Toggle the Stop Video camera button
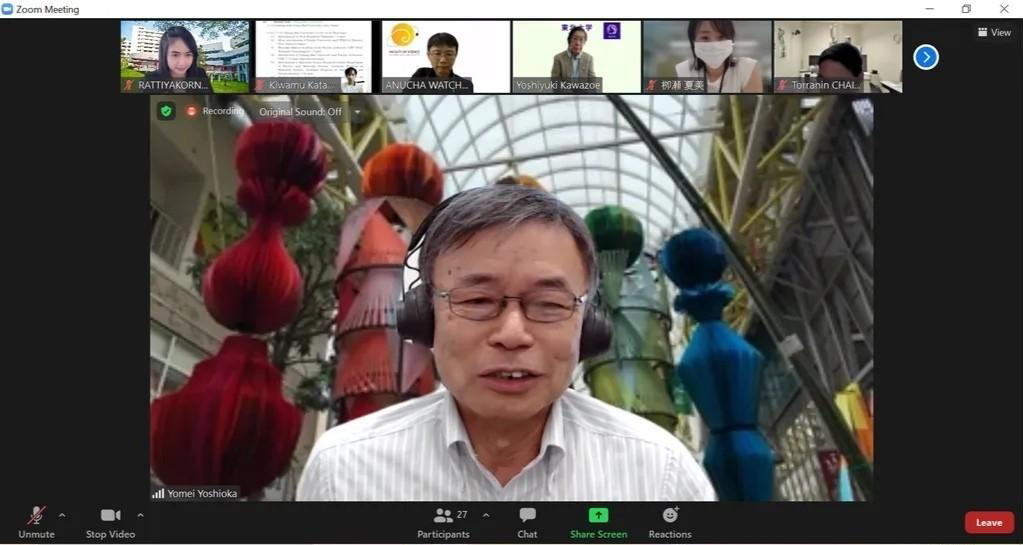This screenshot has height=545, width=1023. point(110,515)
